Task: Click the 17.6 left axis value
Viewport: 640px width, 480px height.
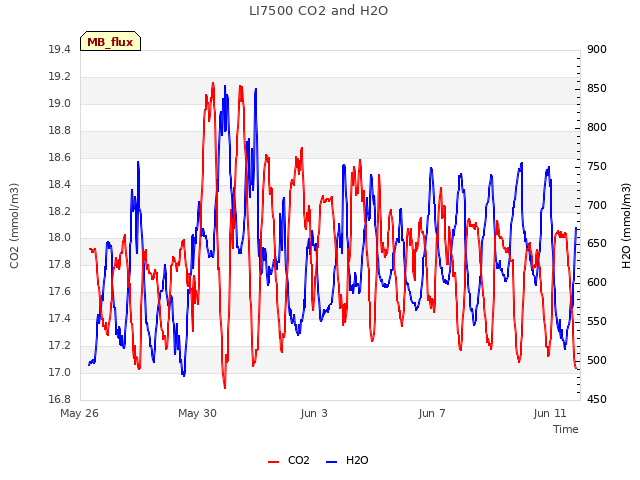Action: pyautogui.click(x=60, y=291)
